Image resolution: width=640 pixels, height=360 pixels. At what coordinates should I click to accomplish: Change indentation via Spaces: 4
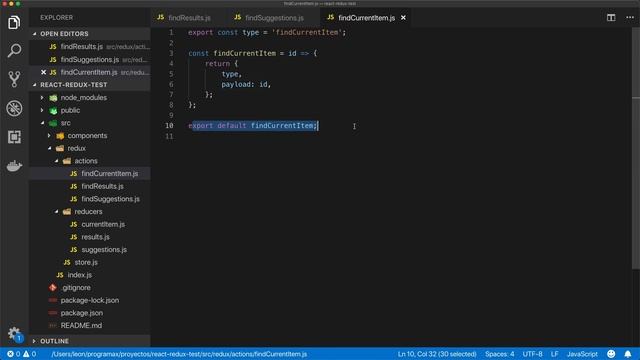tap(500, 354)
